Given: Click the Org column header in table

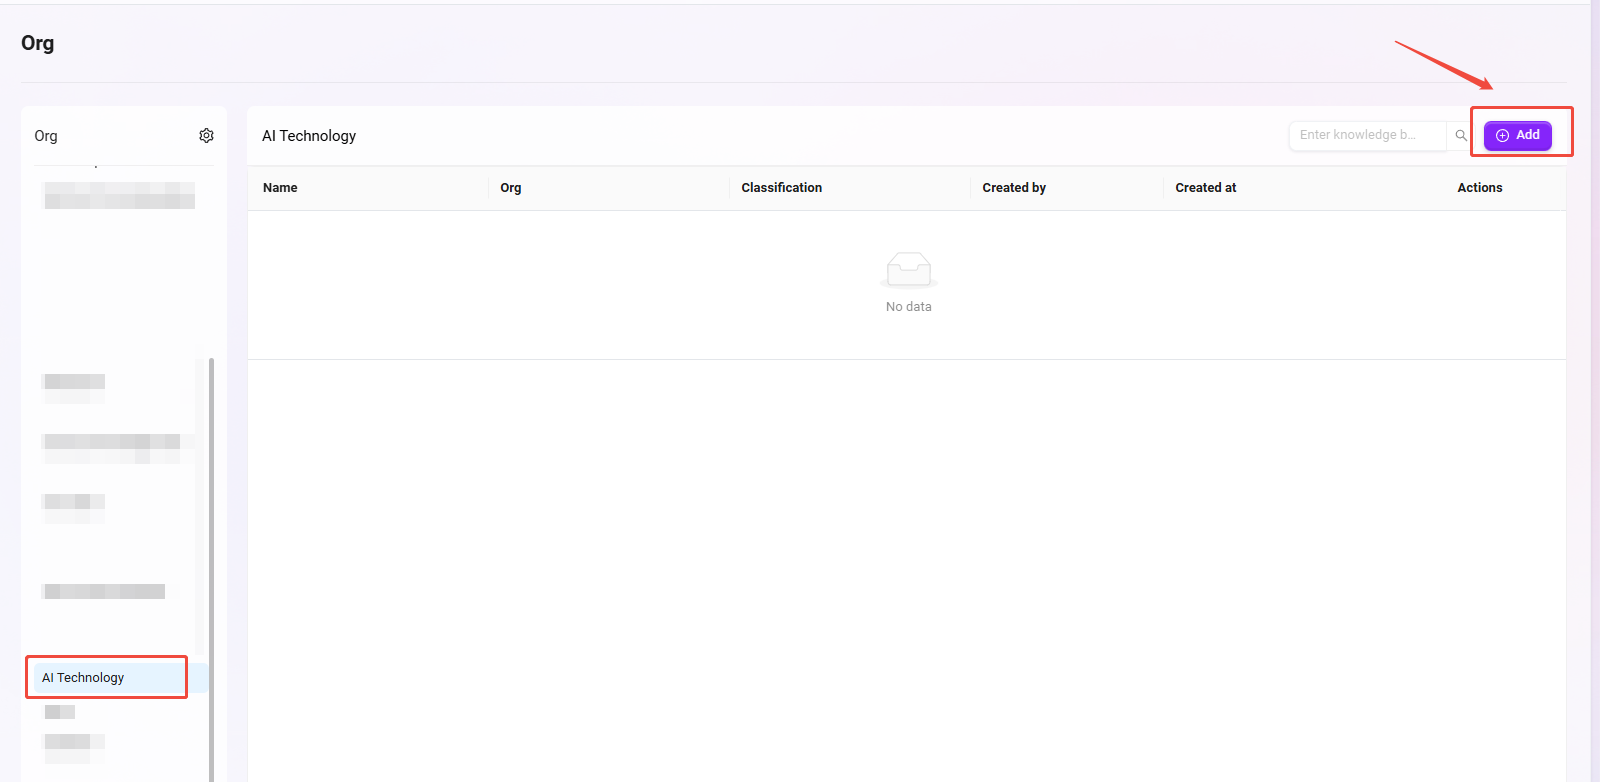Looking at the screenshot, I should [510, 188].
